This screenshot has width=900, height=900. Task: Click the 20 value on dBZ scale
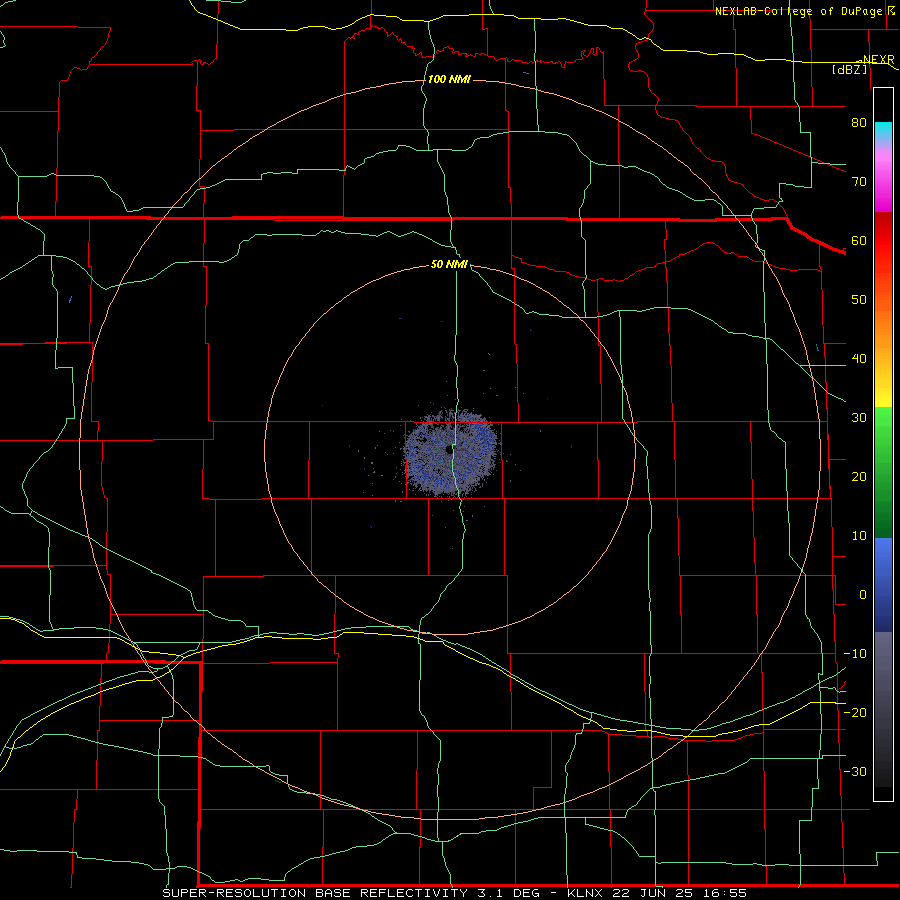(859, 476)
